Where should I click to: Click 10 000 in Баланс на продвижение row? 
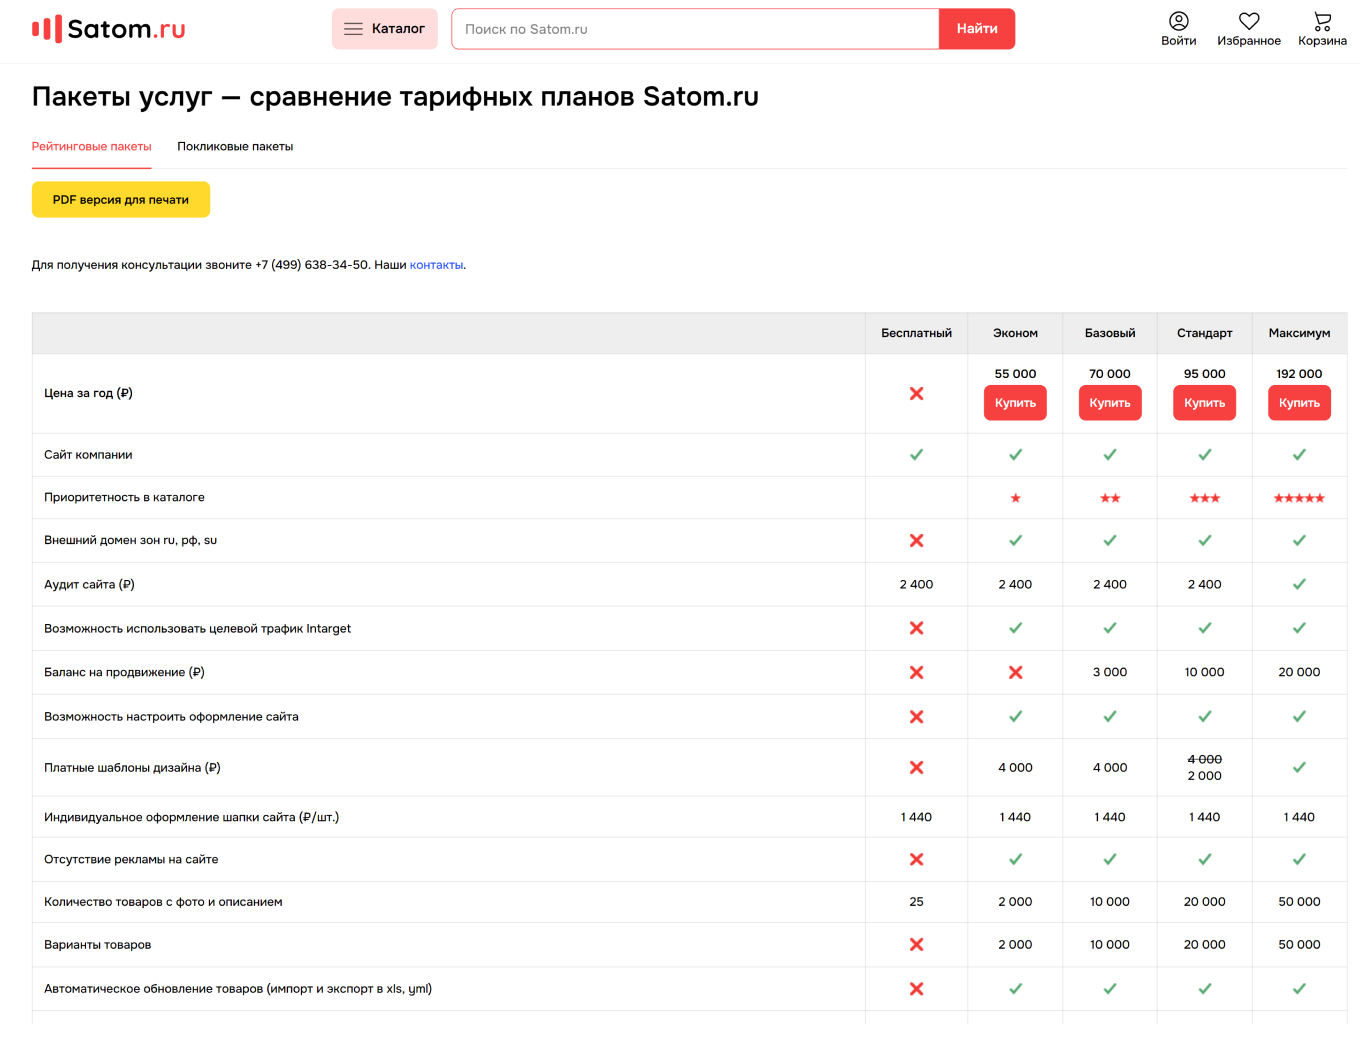coord(1205,673)
